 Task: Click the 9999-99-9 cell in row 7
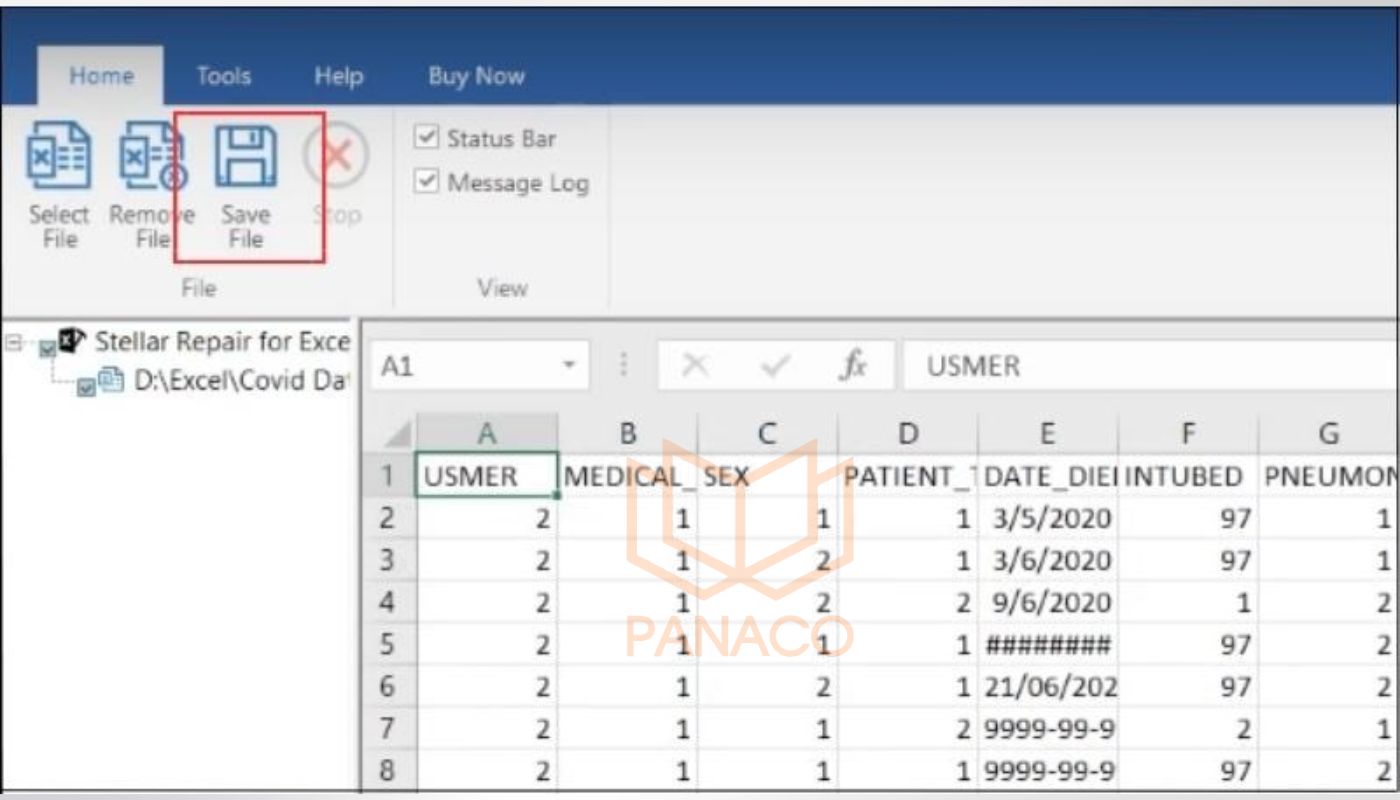[1048, 728]
